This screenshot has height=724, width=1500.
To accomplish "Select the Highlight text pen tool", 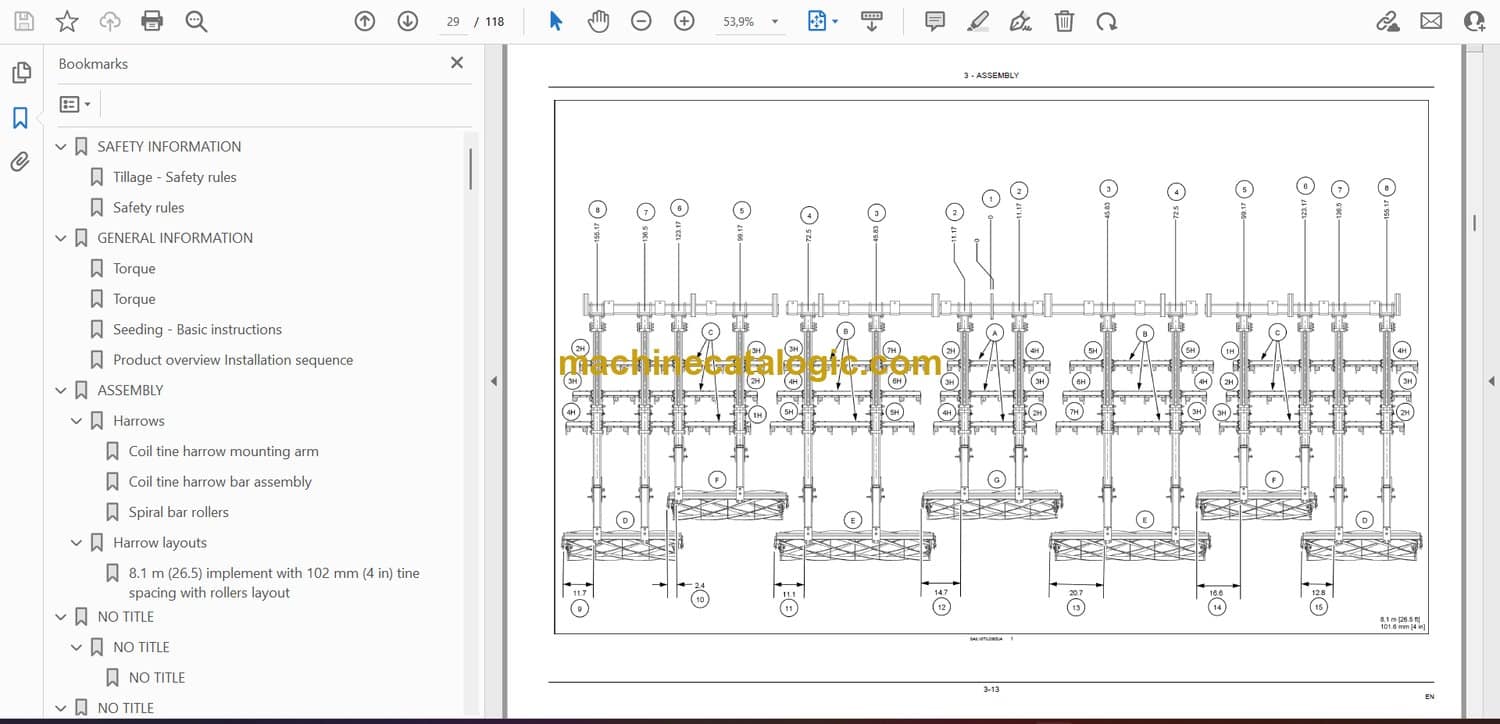I will [x=978, y=21].
